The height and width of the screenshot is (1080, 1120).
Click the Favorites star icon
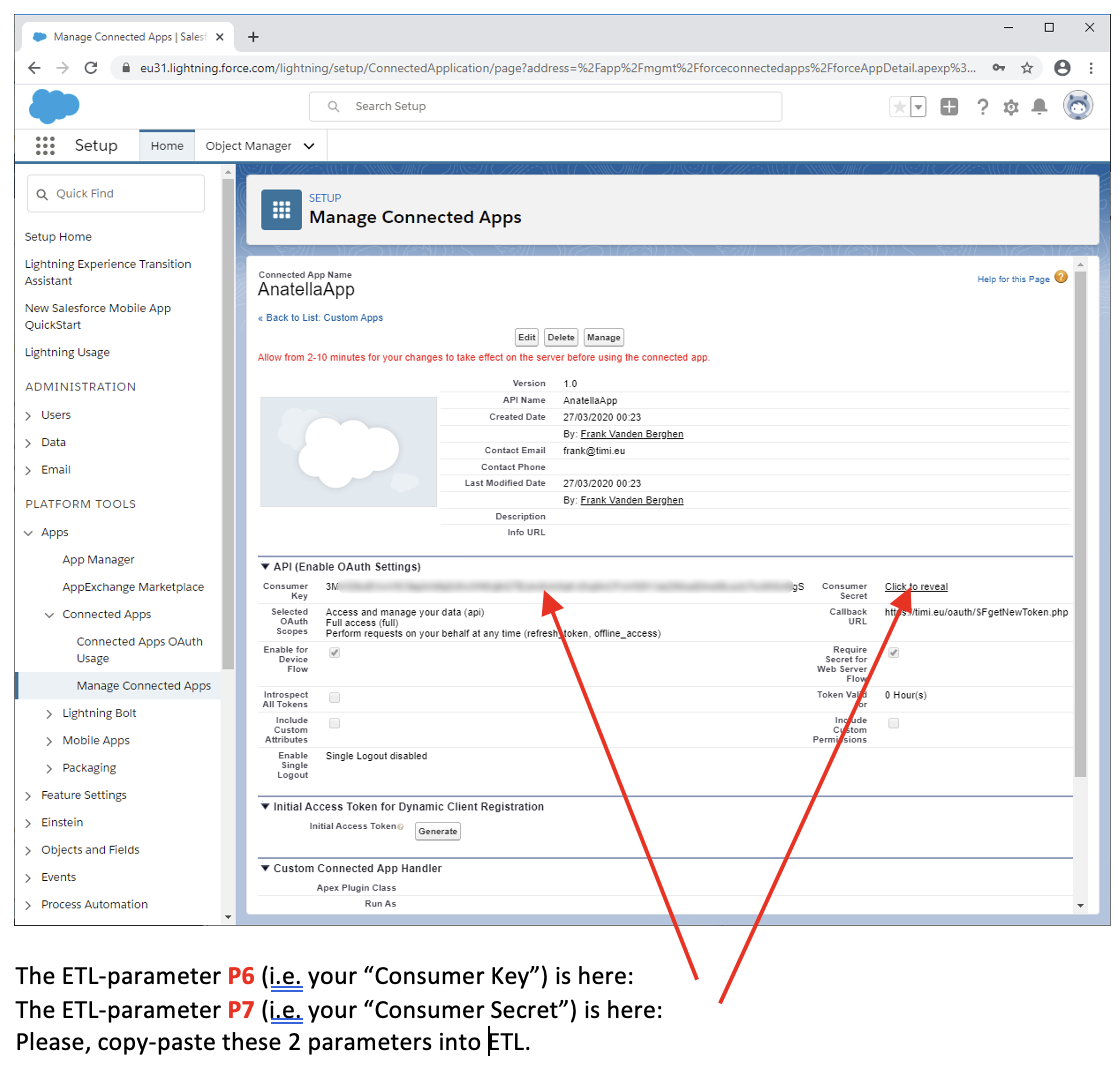(x=900, y=107)
